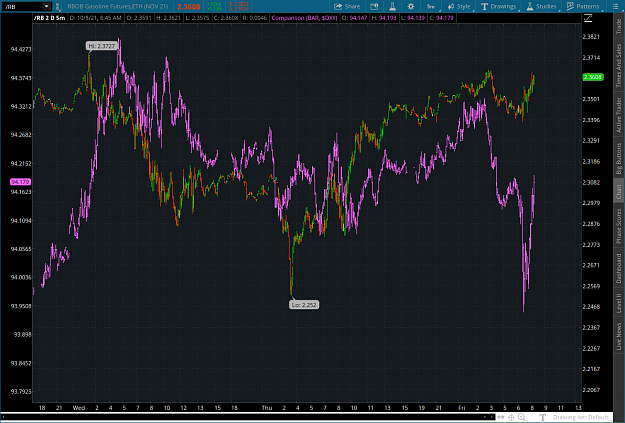Click the orange 2.3608 last price in header

click(x=189, y=7)
